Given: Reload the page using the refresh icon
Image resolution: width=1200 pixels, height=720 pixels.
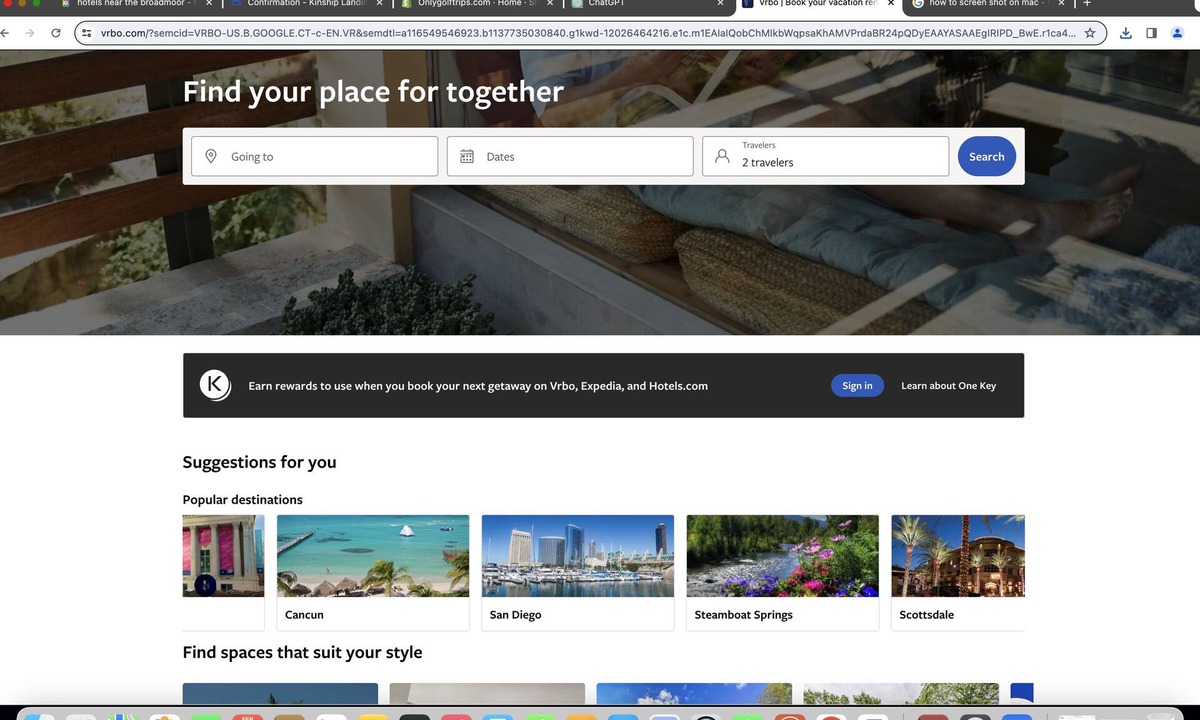Looking at the screenshot, I should tap(56, 33).
